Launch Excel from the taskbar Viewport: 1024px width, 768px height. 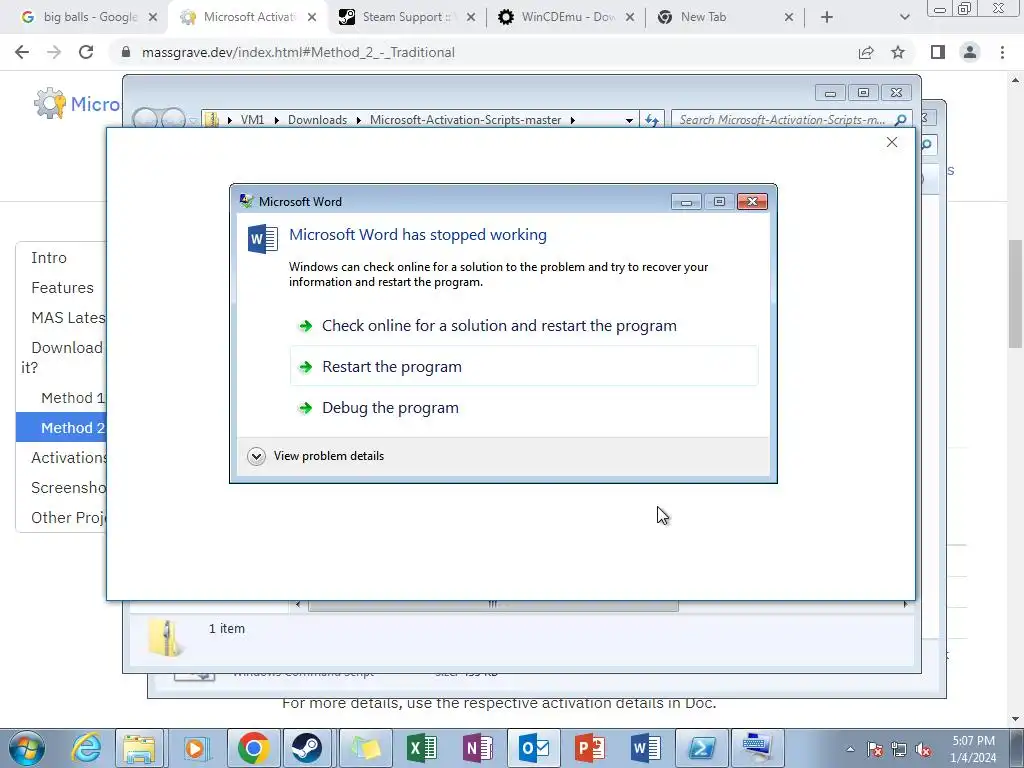422,748
